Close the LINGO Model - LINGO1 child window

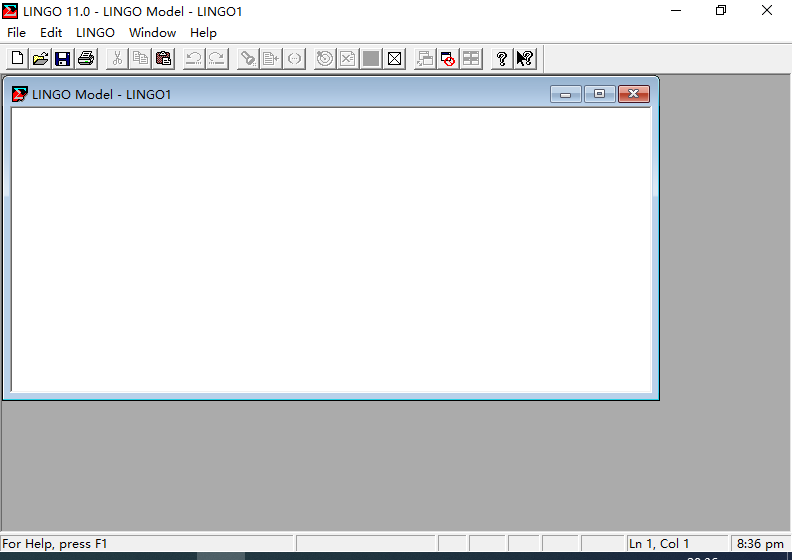(633, 94)
